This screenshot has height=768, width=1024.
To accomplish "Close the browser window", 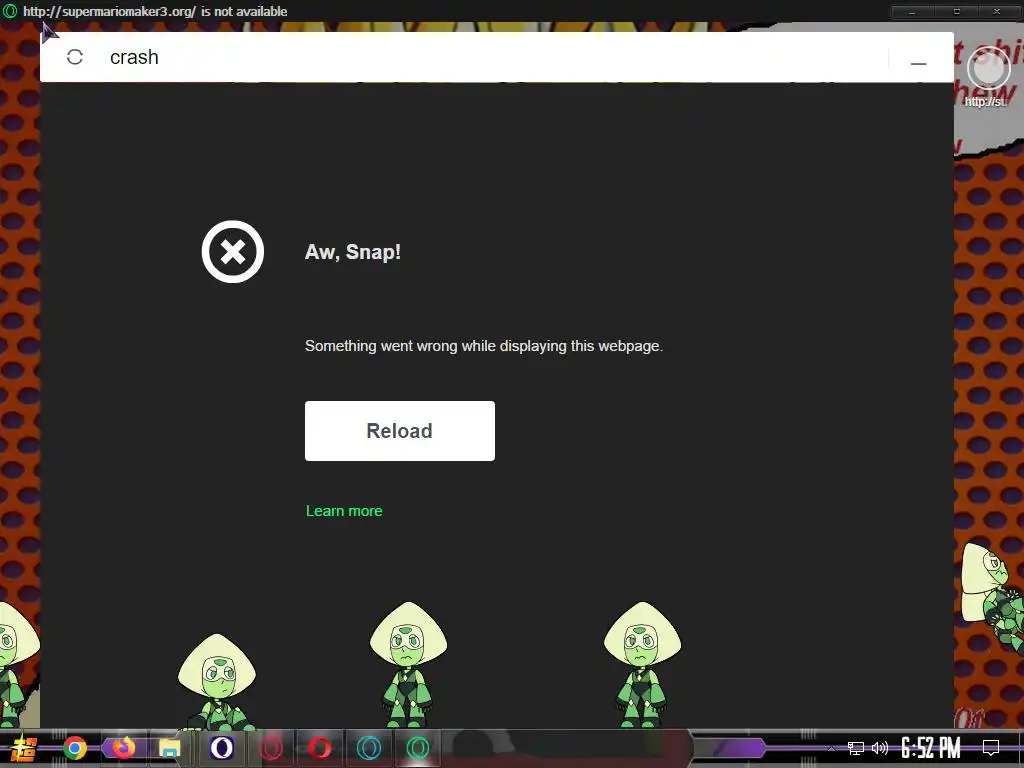I will point(997,11).
